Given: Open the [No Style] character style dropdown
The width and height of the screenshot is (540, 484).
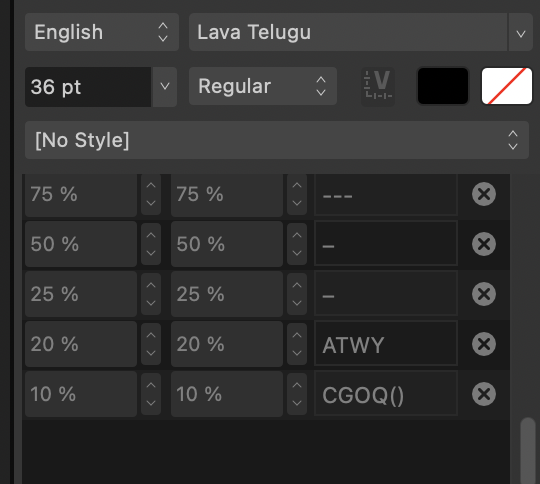Looking at the screenshot, I should (277, 140).
